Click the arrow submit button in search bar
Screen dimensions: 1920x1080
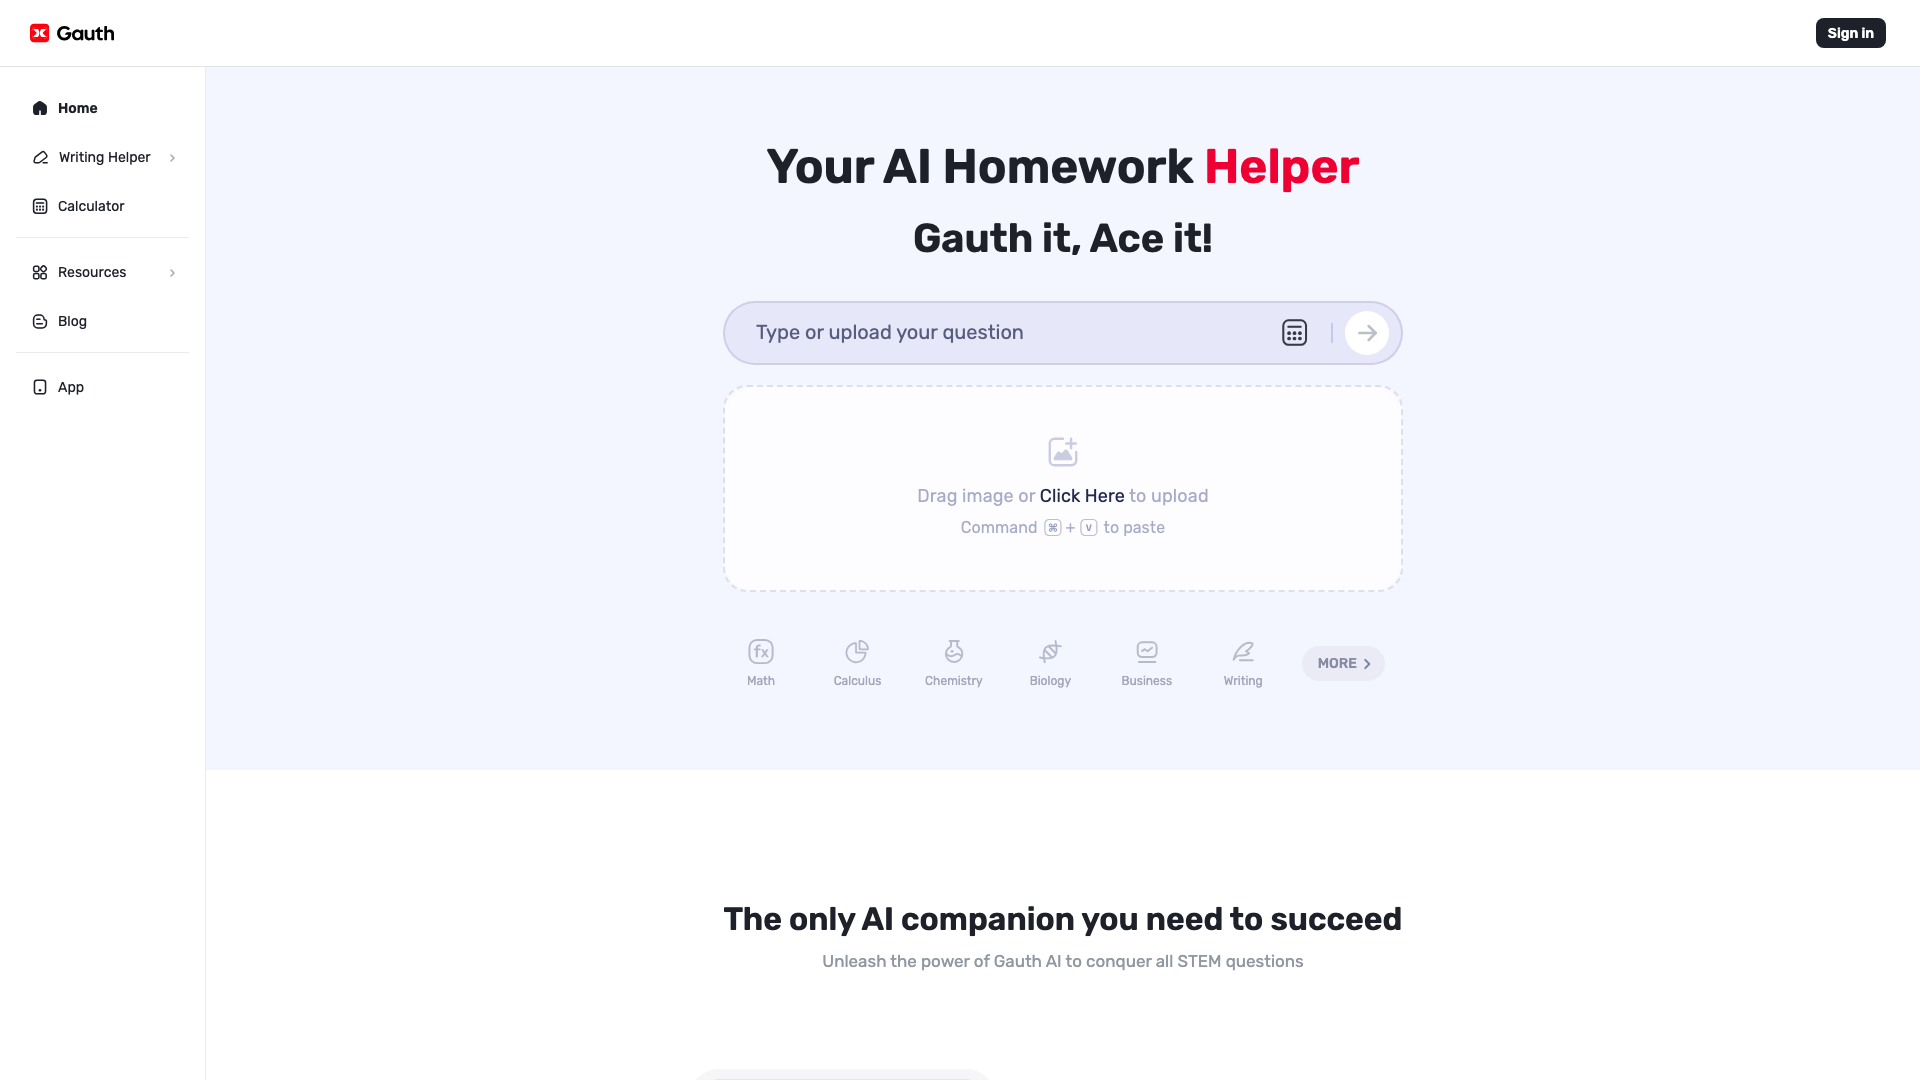pos(1367,332)
